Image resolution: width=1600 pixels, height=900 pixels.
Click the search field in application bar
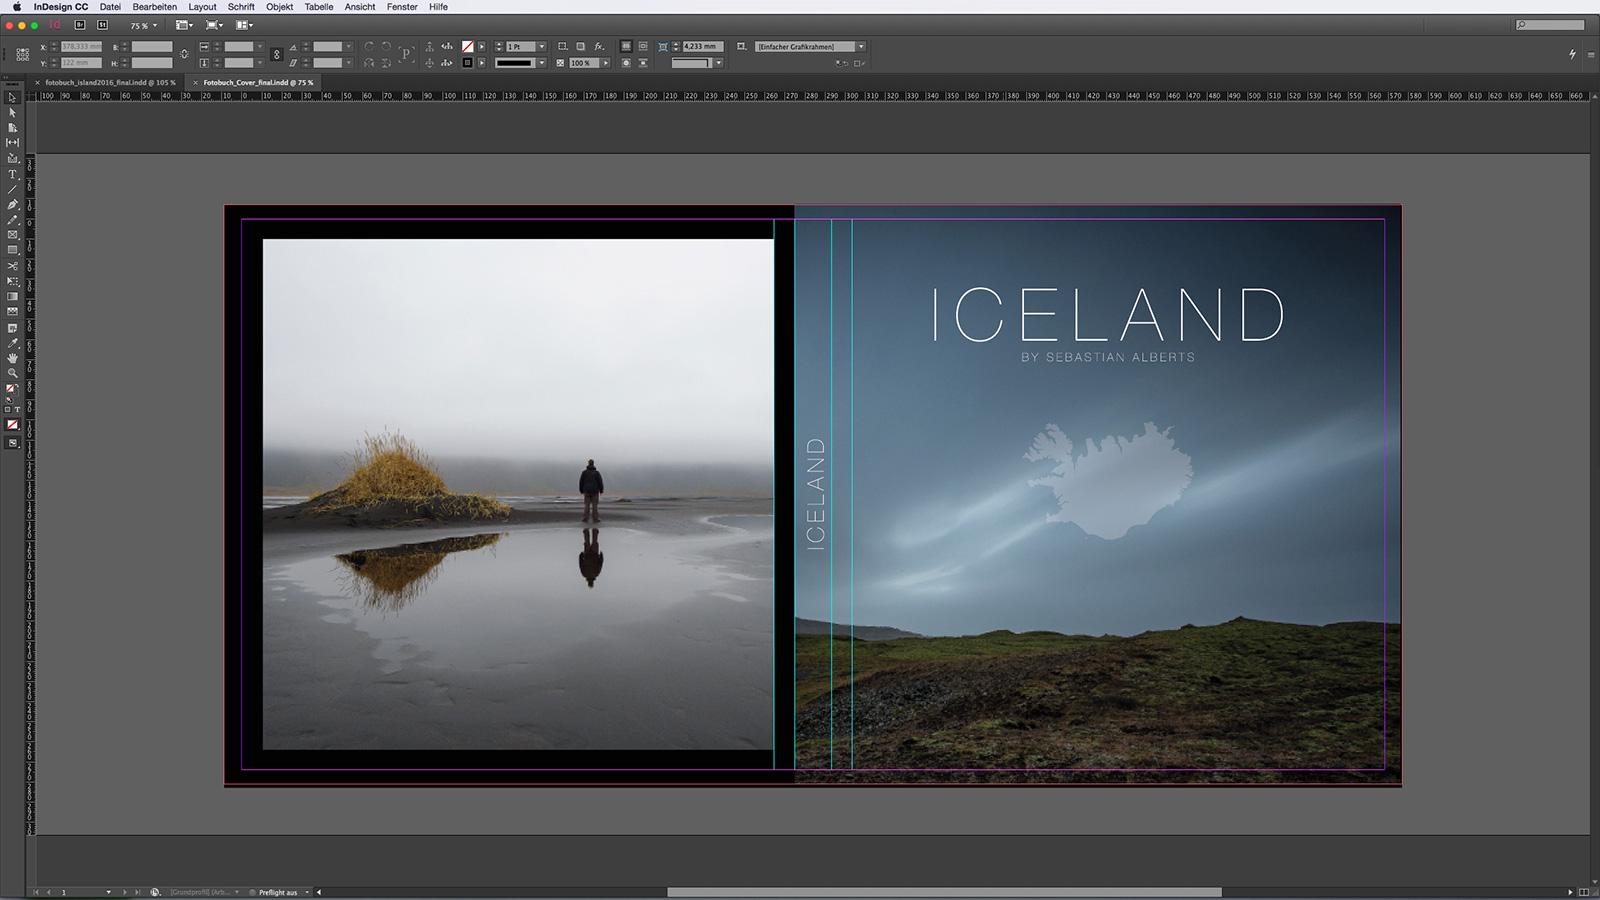(x=1551, y=25)
